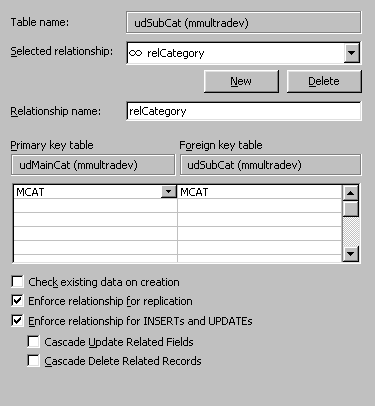Click the Table name field udSubCat

click(244, 23)
